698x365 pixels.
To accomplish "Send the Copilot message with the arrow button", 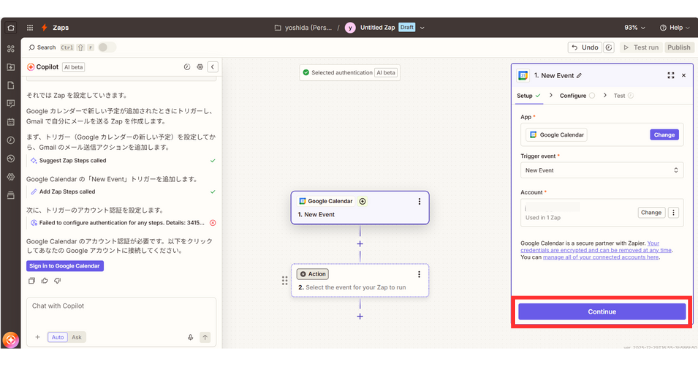I will tap(205, 337).
